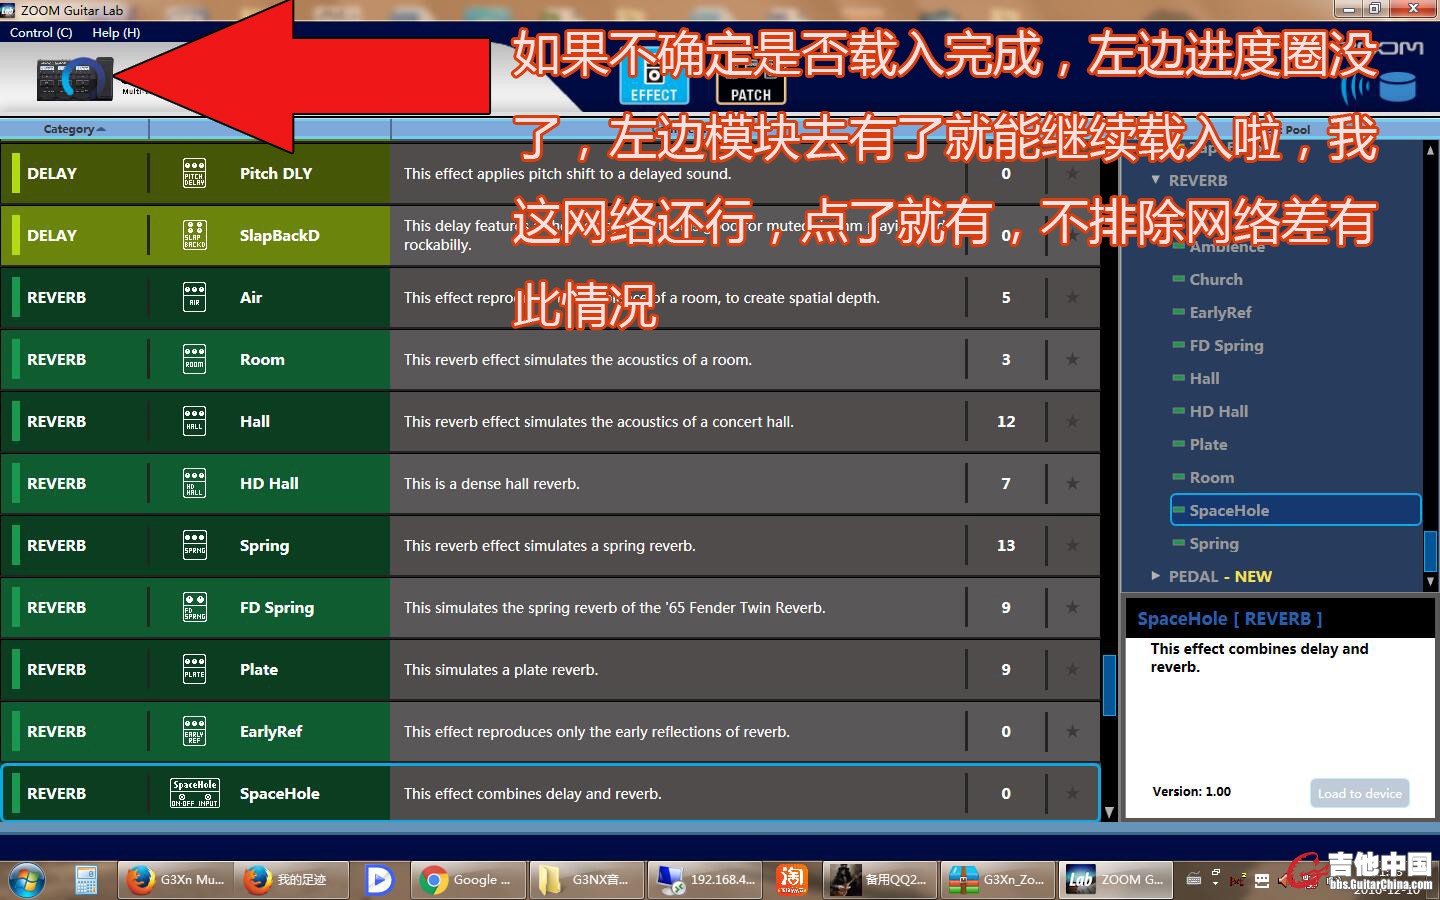This screenshot has width=1440, height=900.
Task: Click the Air reverb pedal icon
Action: (x=195, y=297)
